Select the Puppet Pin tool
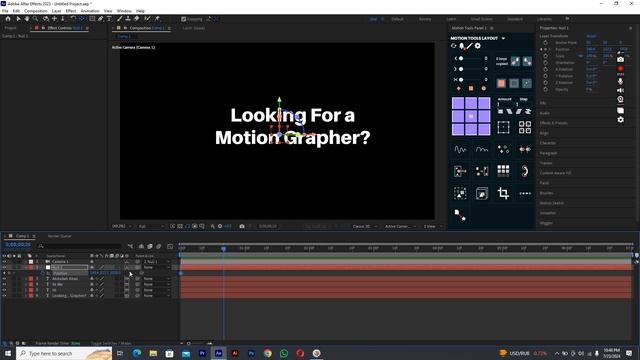Viewport: 640px width, 360px height. [x=157, y=19]
